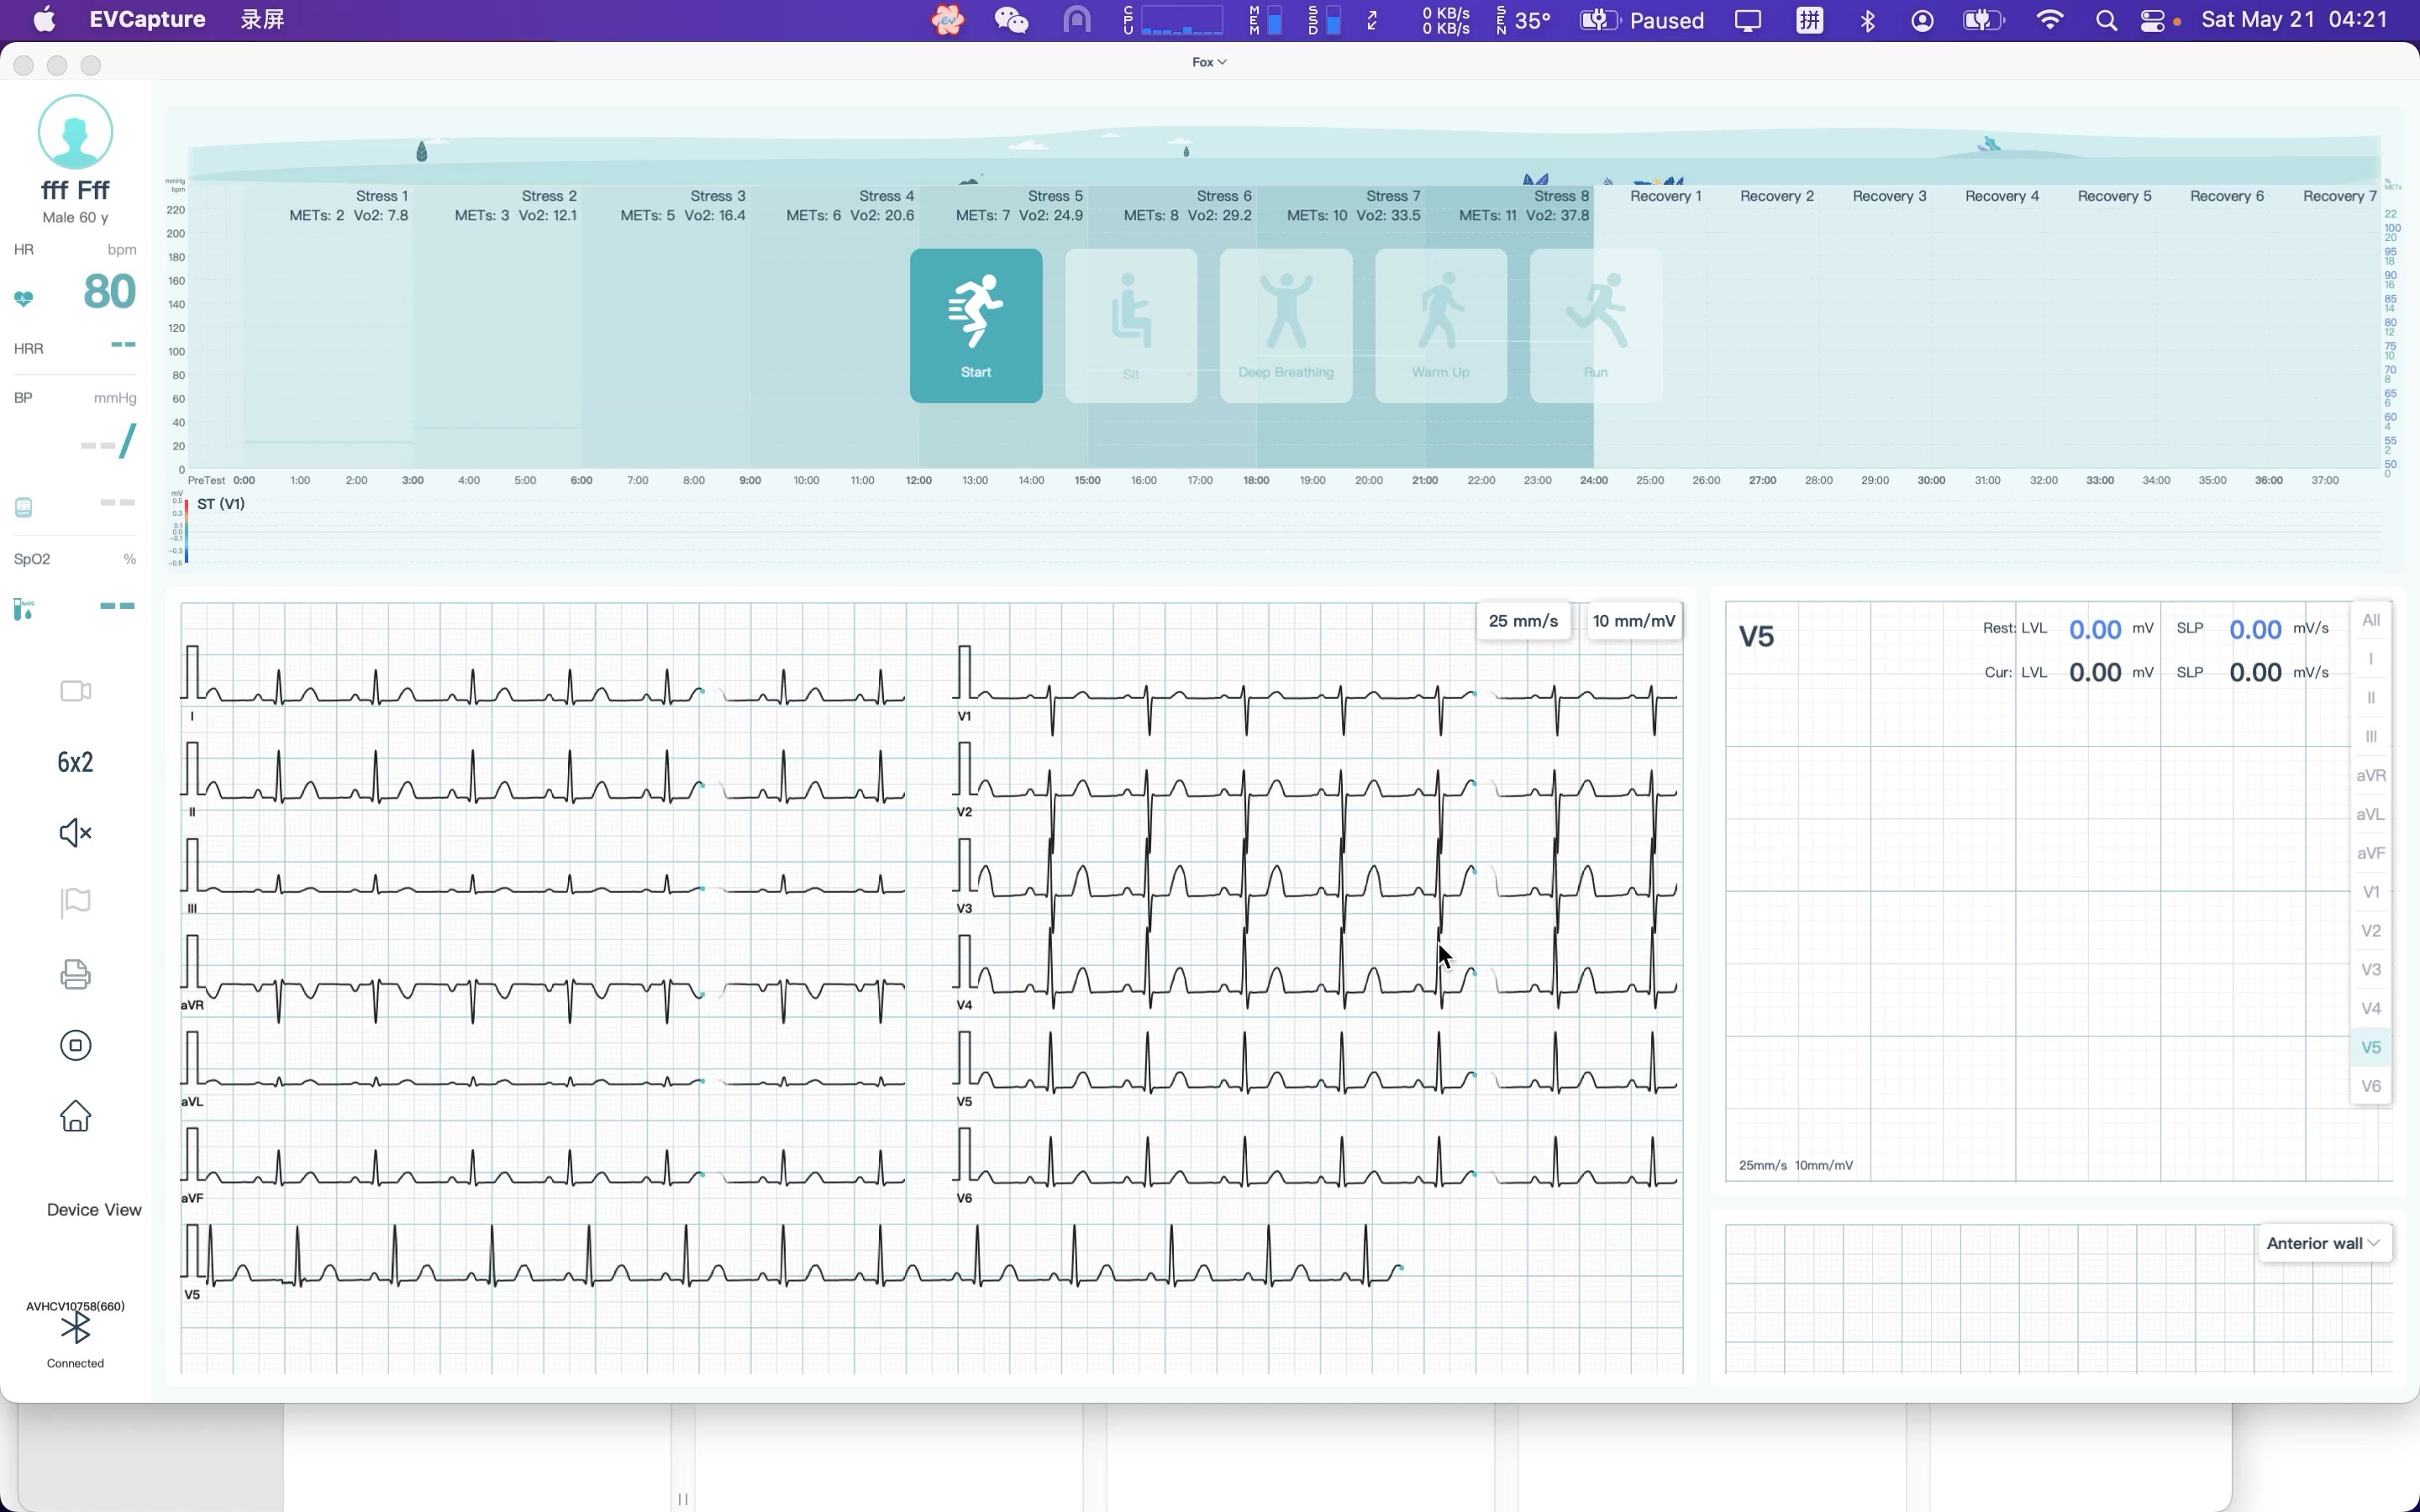
Task: Open the 录屏 menu
Action: (x=263, y=20)
